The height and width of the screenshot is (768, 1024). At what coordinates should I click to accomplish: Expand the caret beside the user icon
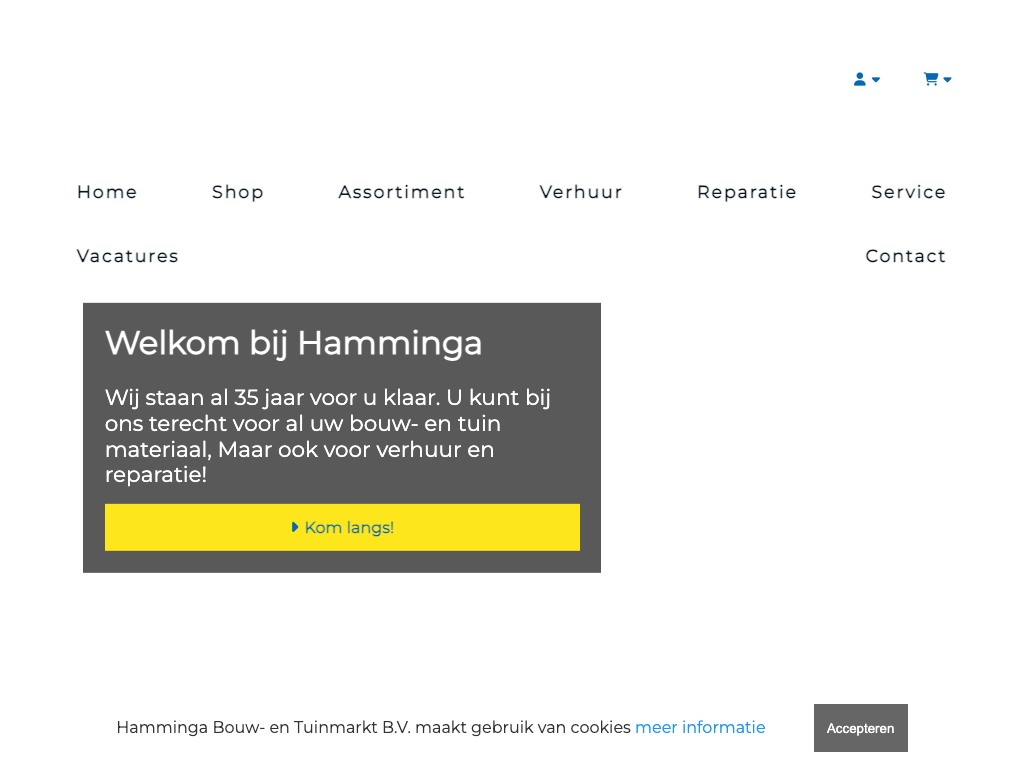pos(876,80)
